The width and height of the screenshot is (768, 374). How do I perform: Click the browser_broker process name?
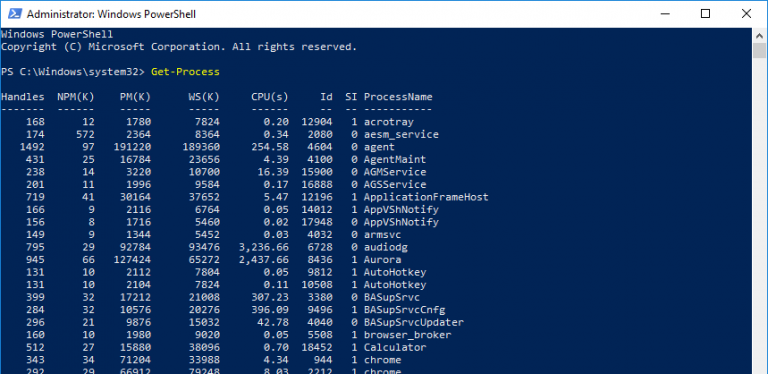pyautogui.click(x=407, y=335)
